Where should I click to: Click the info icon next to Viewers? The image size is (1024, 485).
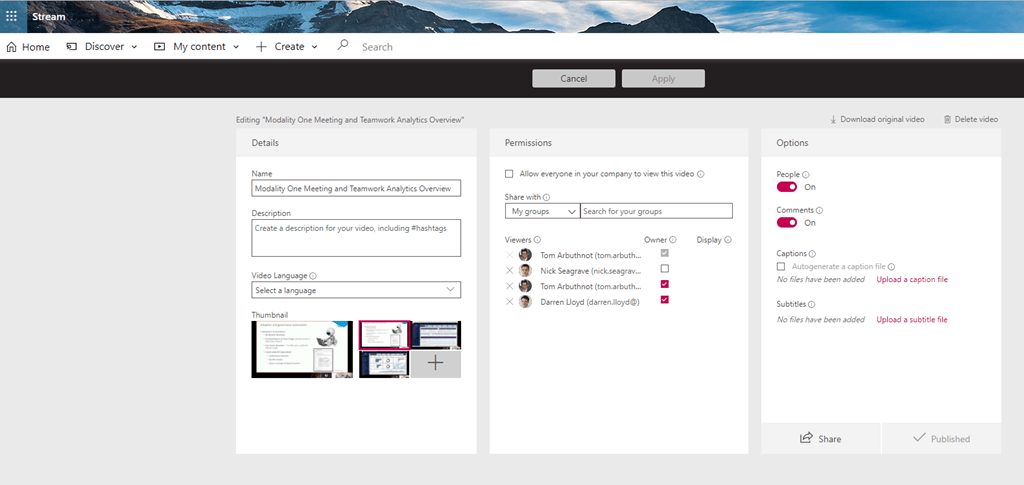(x=538, y=240)
